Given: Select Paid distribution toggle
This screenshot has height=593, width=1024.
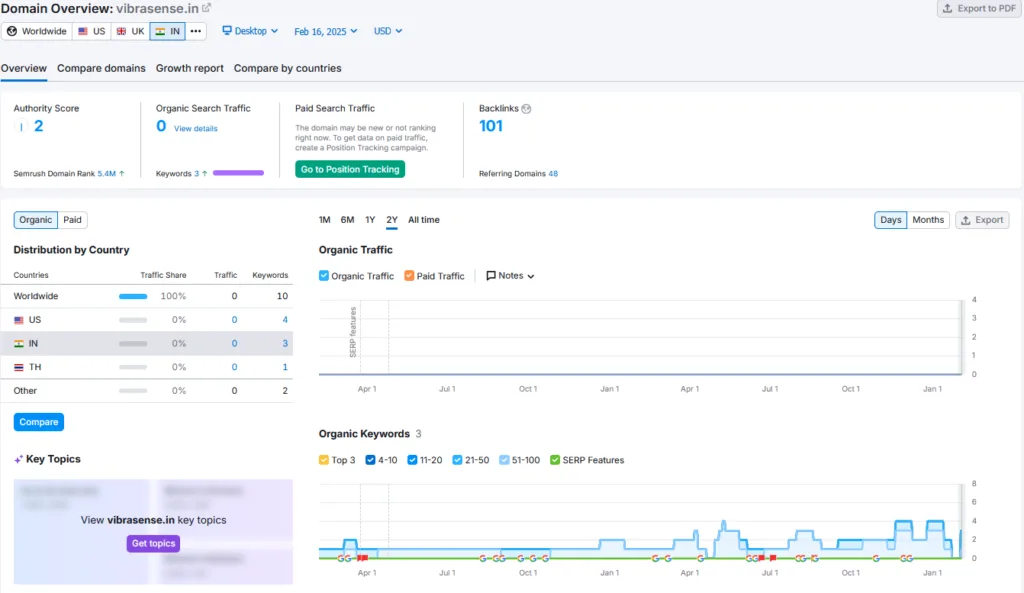Looking at the screenshot, I should pyautogui.click(x=72, y=220).
